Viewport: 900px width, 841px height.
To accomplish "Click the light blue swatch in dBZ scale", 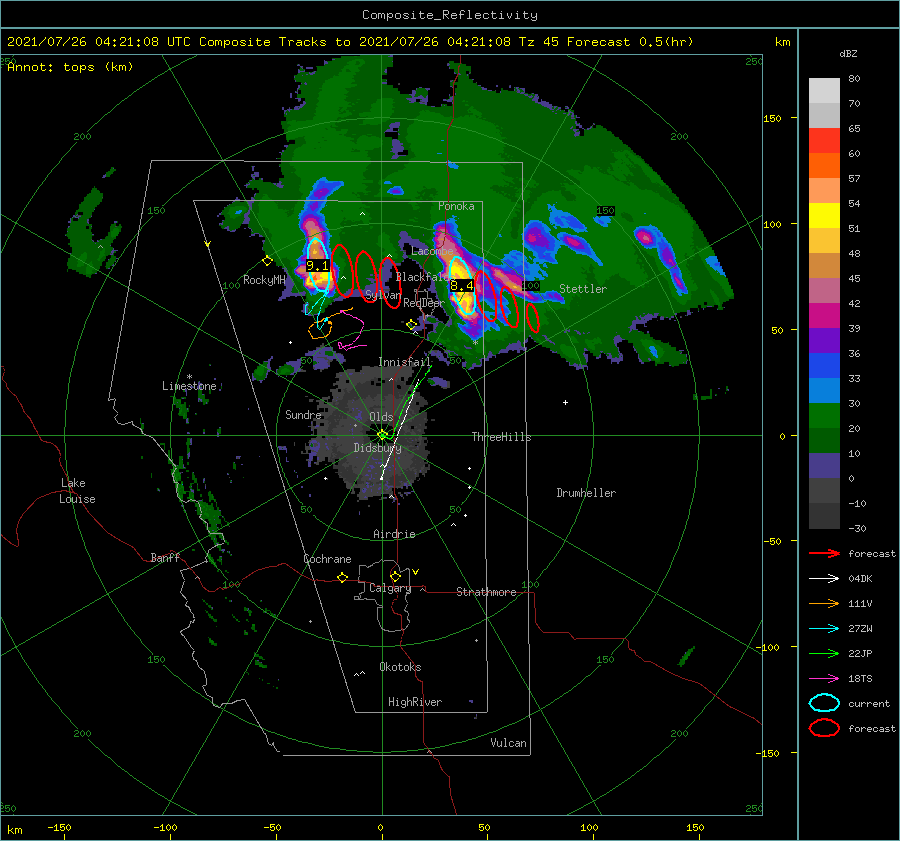I will pyautogui.click(x=824, y=390).
